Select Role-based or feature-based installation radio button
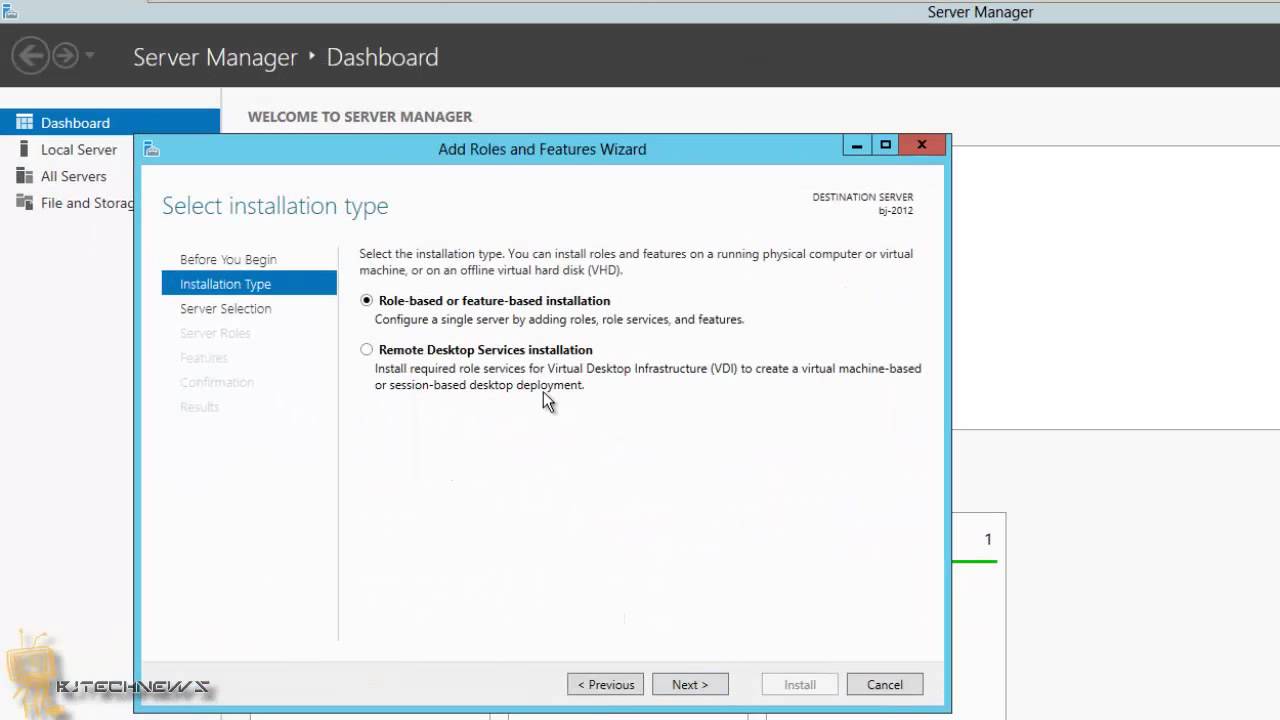This screenshot has height=720, width=1280. [x=367, y=300]
